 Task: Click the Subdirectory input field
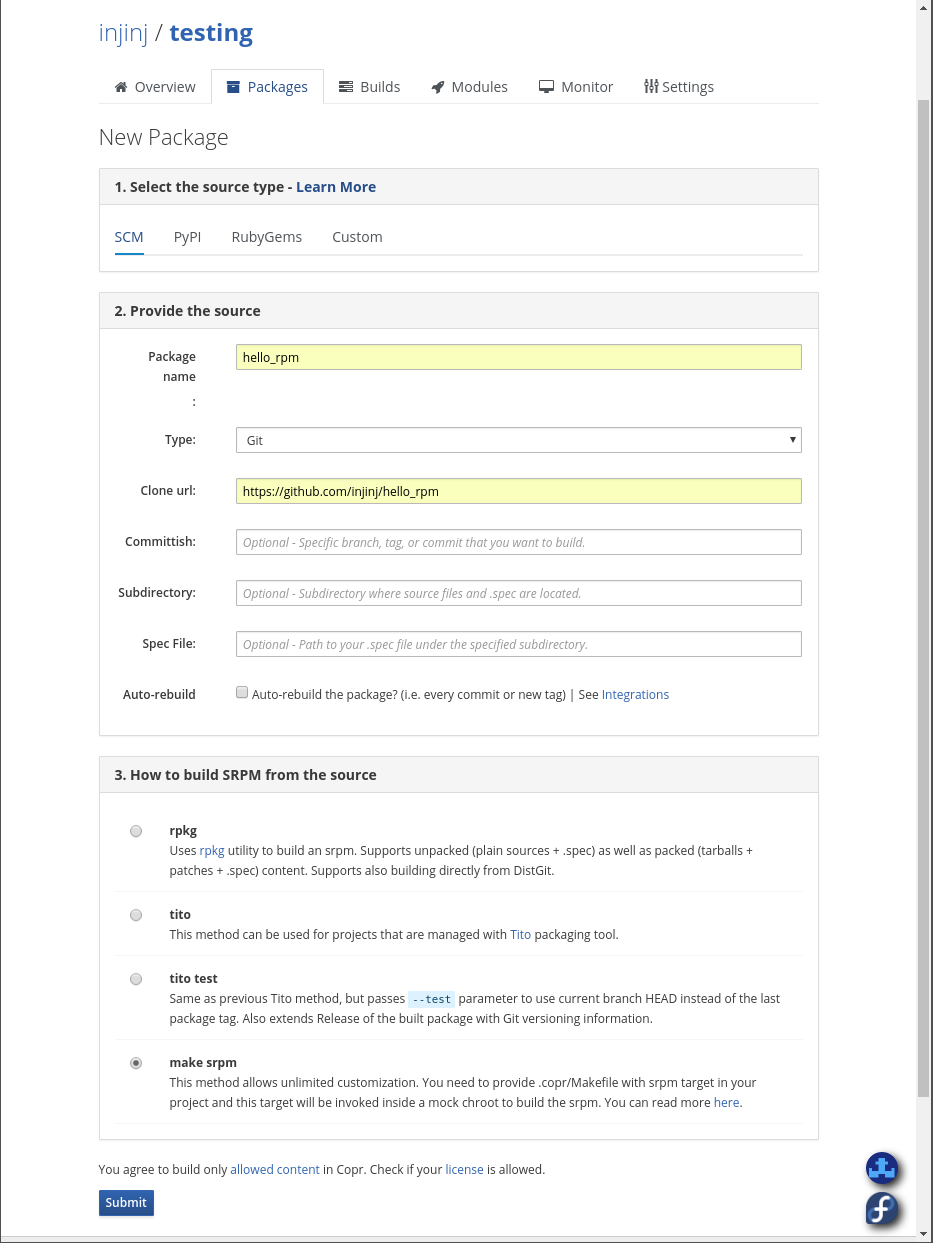click(x=519, y=593)
